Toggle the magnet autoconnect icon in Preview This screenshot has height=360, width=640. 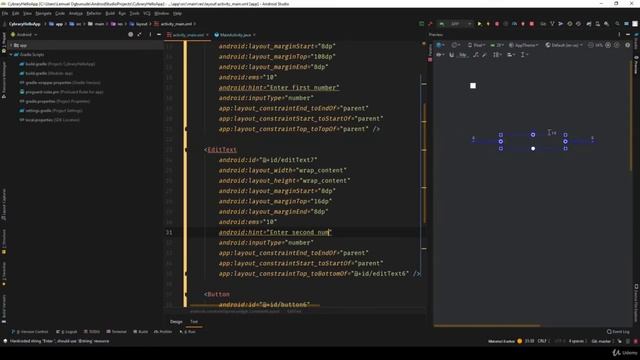[451, 55]
